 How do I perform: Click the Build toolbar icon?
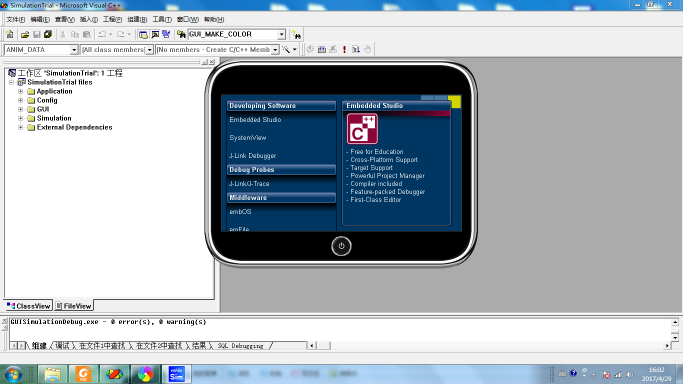[322, 49]
